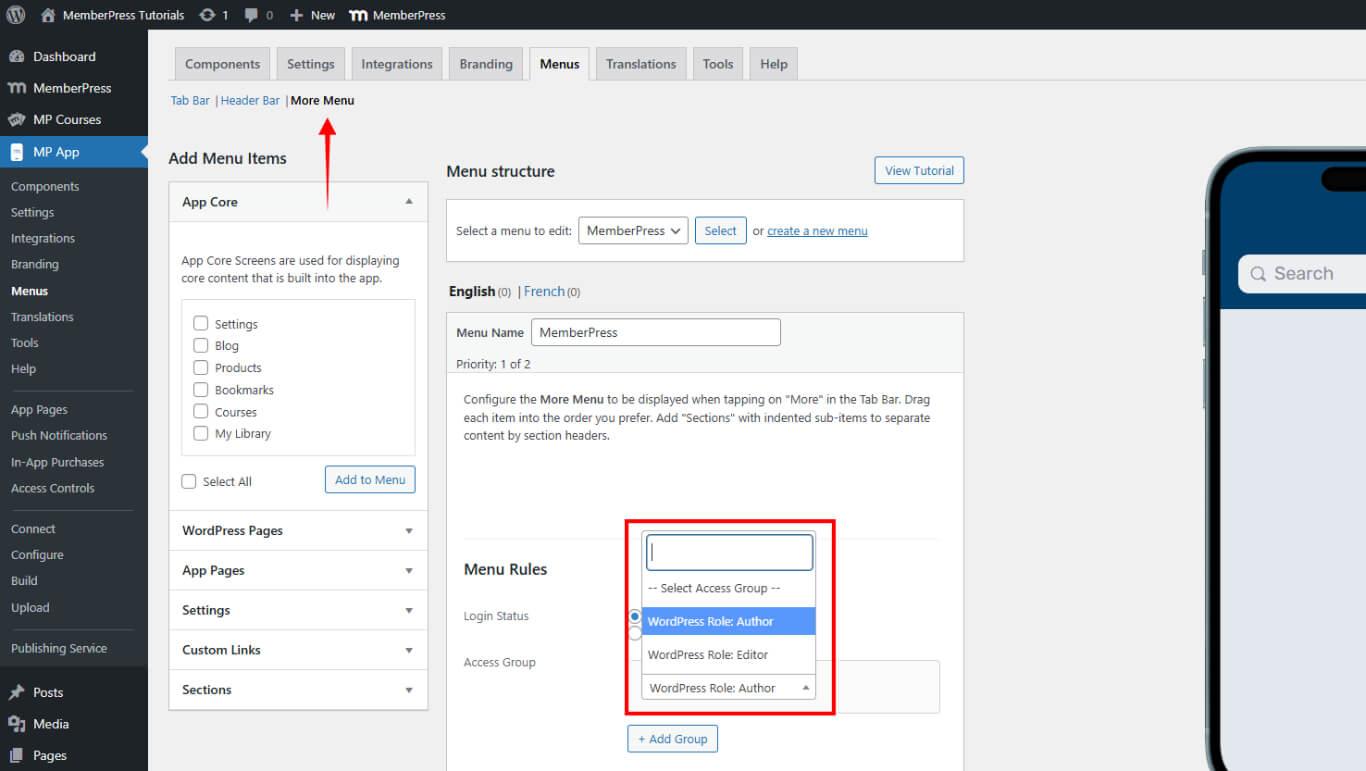Open MP Courses from sidebar icon

(x=16, y=120)
